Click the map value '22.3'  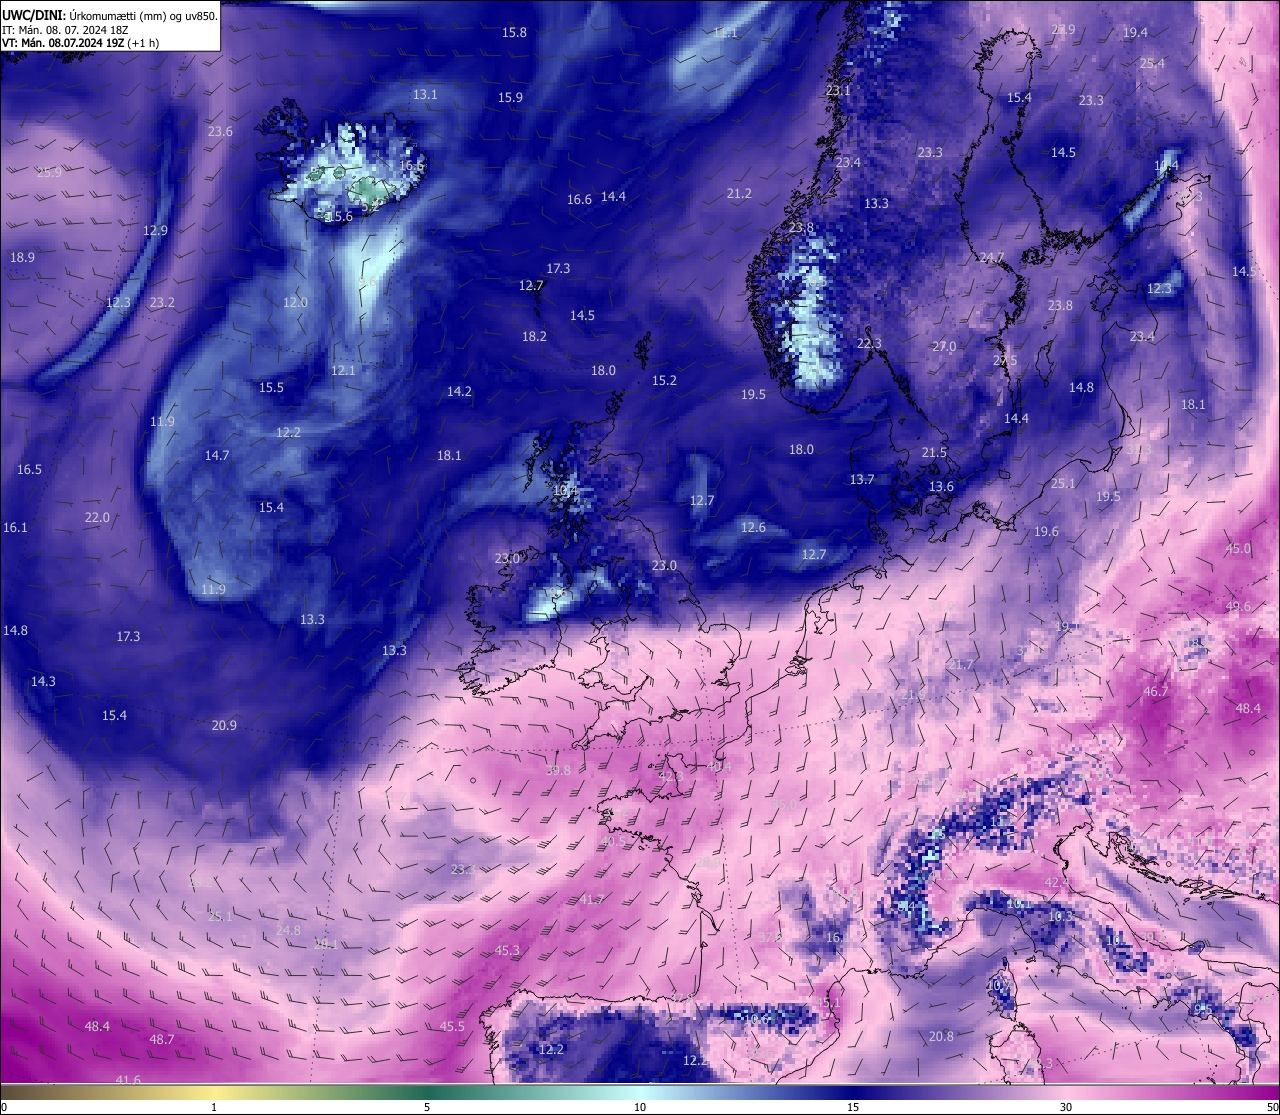tap(869, 344)
